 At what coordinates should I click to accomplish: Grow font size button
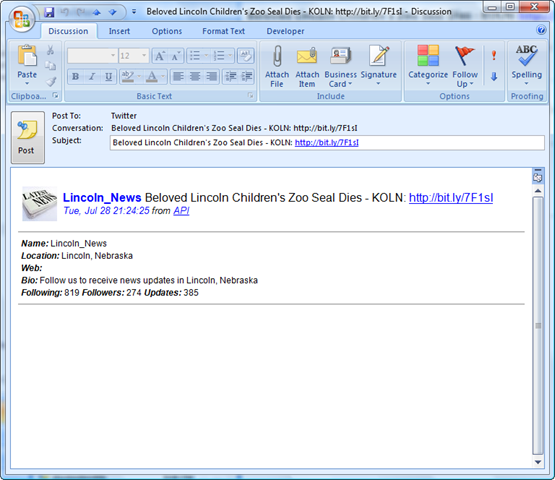click(159, 56)
